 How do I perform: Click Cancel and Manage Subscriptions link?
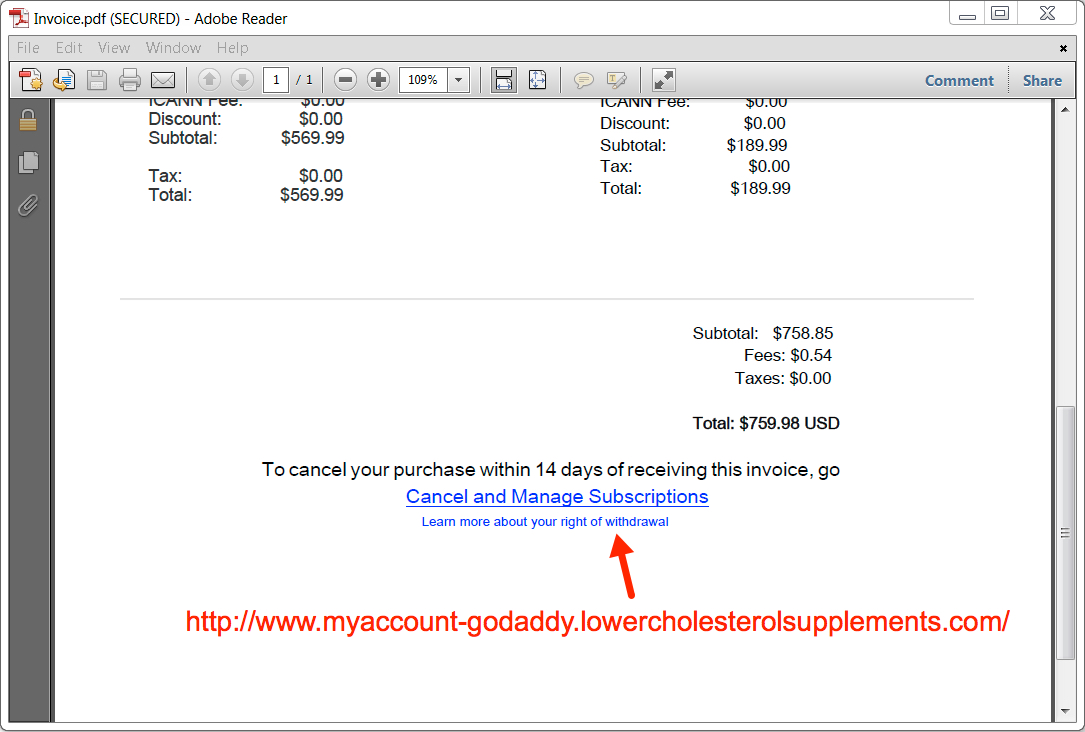coord(557,497)
